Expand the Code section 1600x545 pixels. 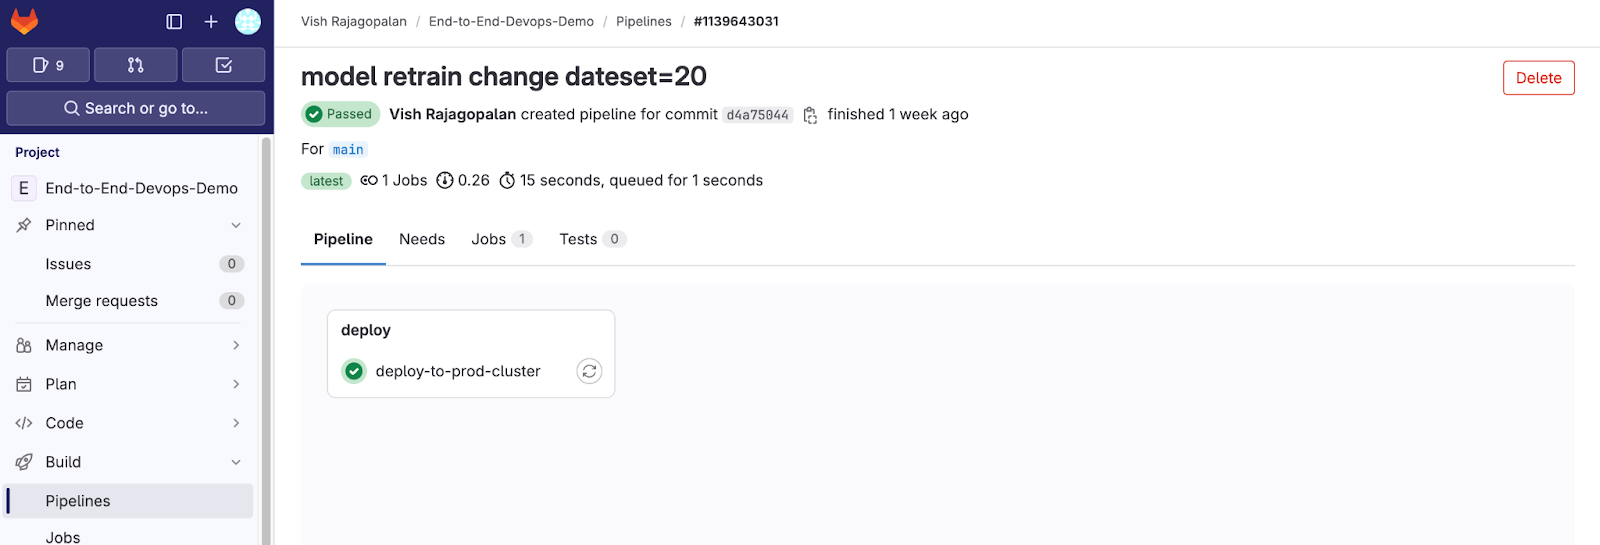tap(236, 423)
